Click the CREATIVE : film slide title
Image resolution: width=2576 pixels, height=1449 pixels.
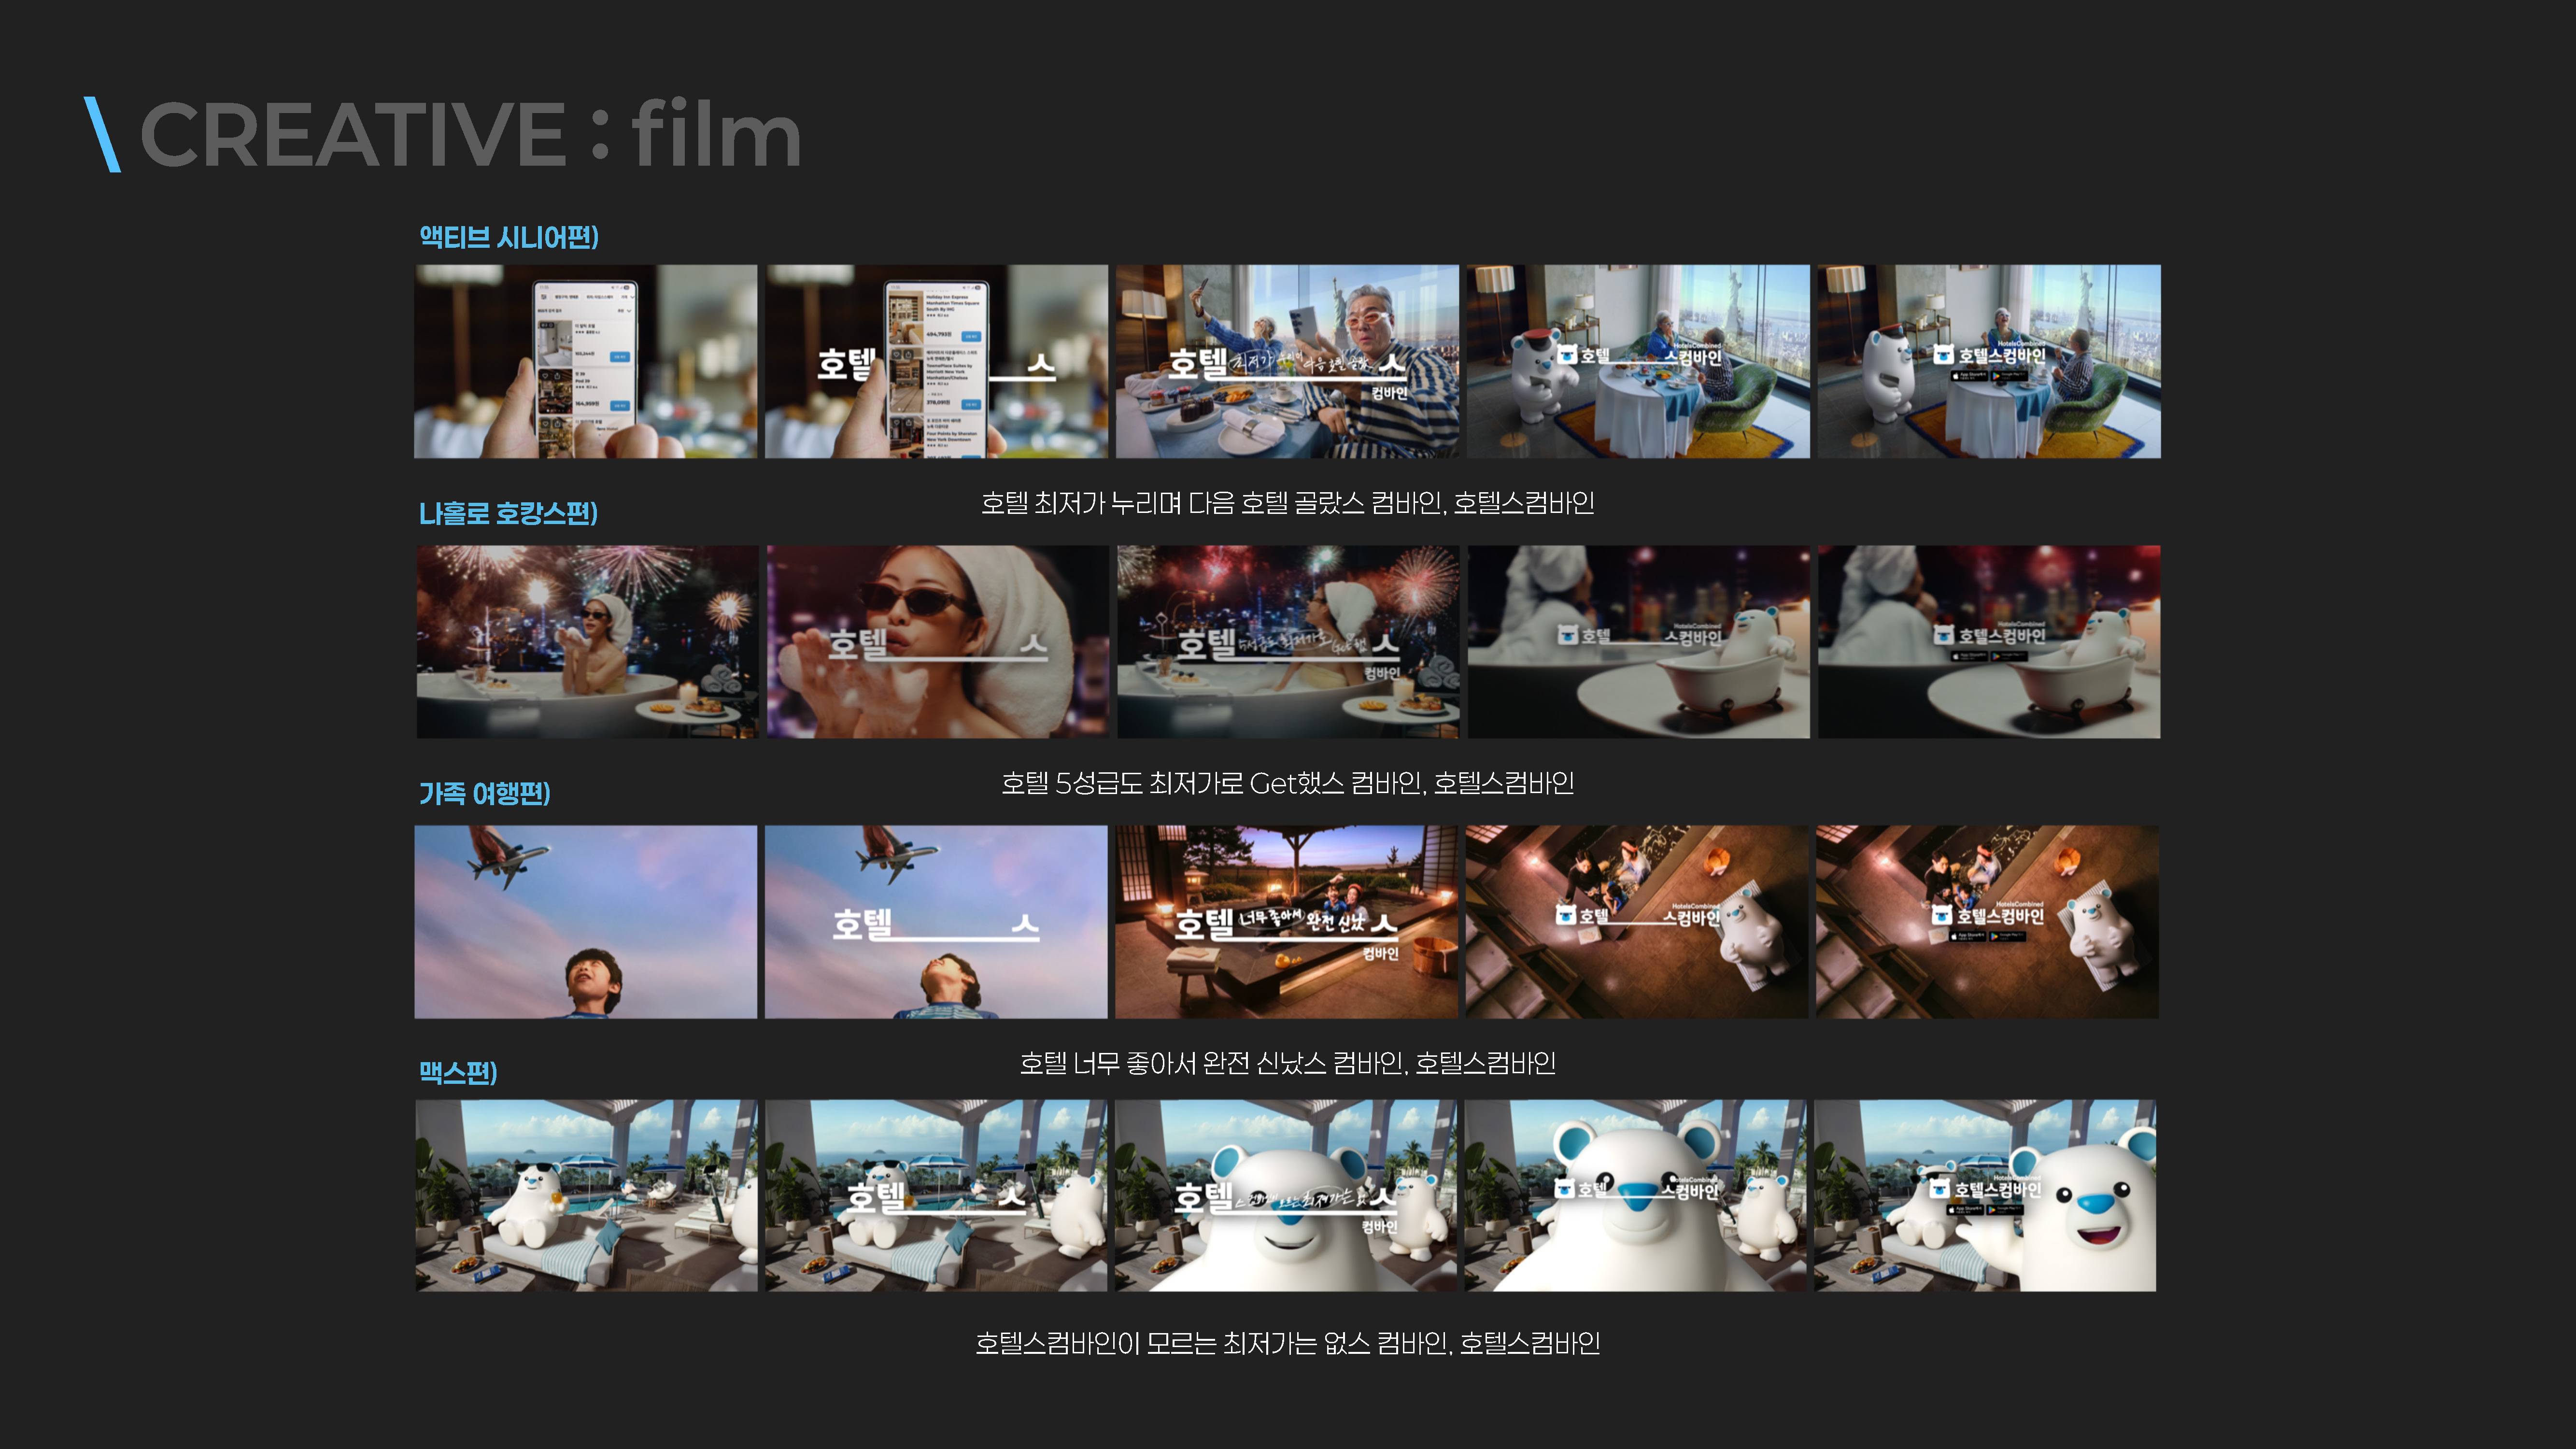coord(470,134)
